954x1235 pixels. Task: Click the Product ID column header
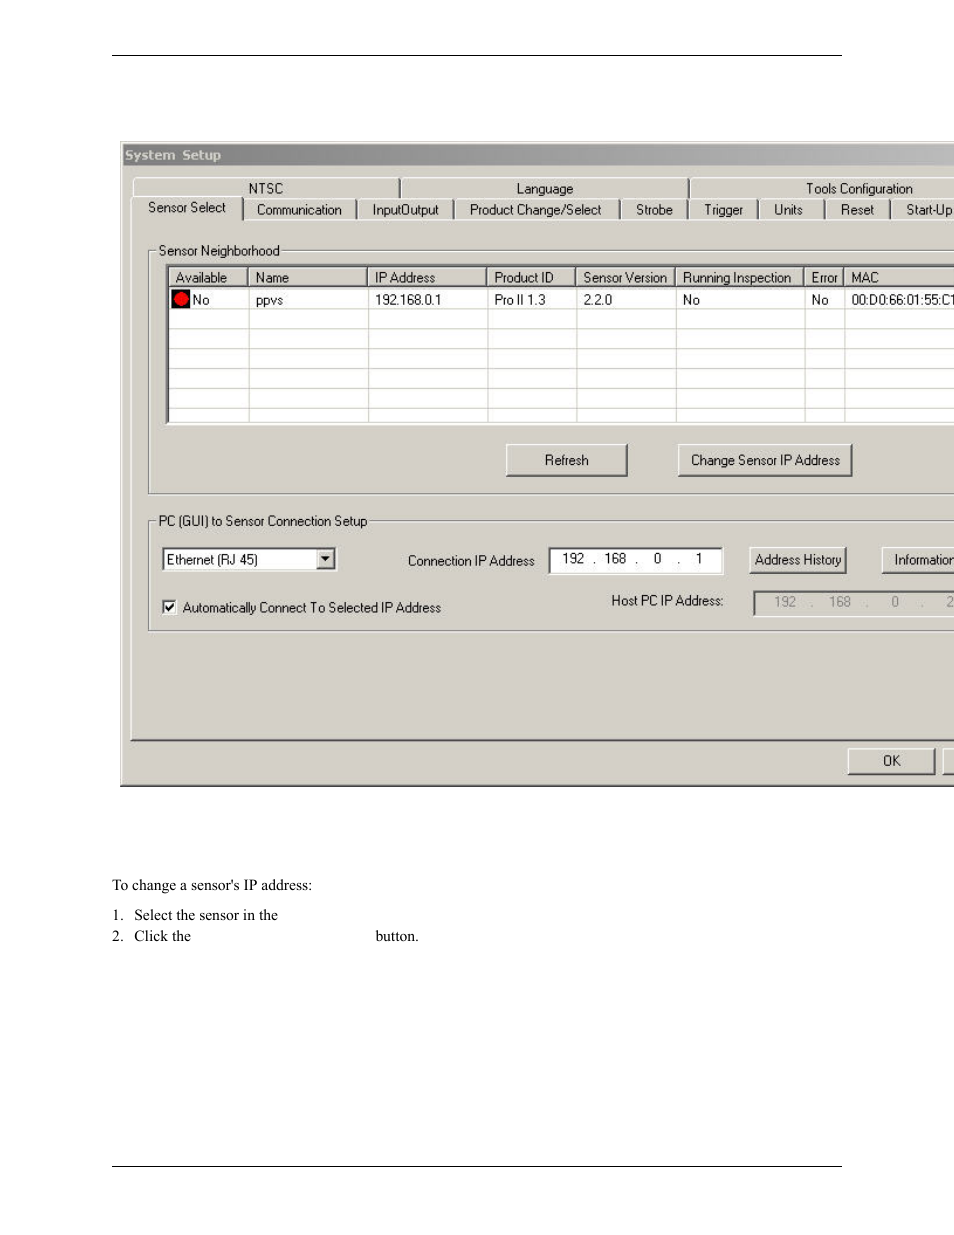click(x=532, y=277)
